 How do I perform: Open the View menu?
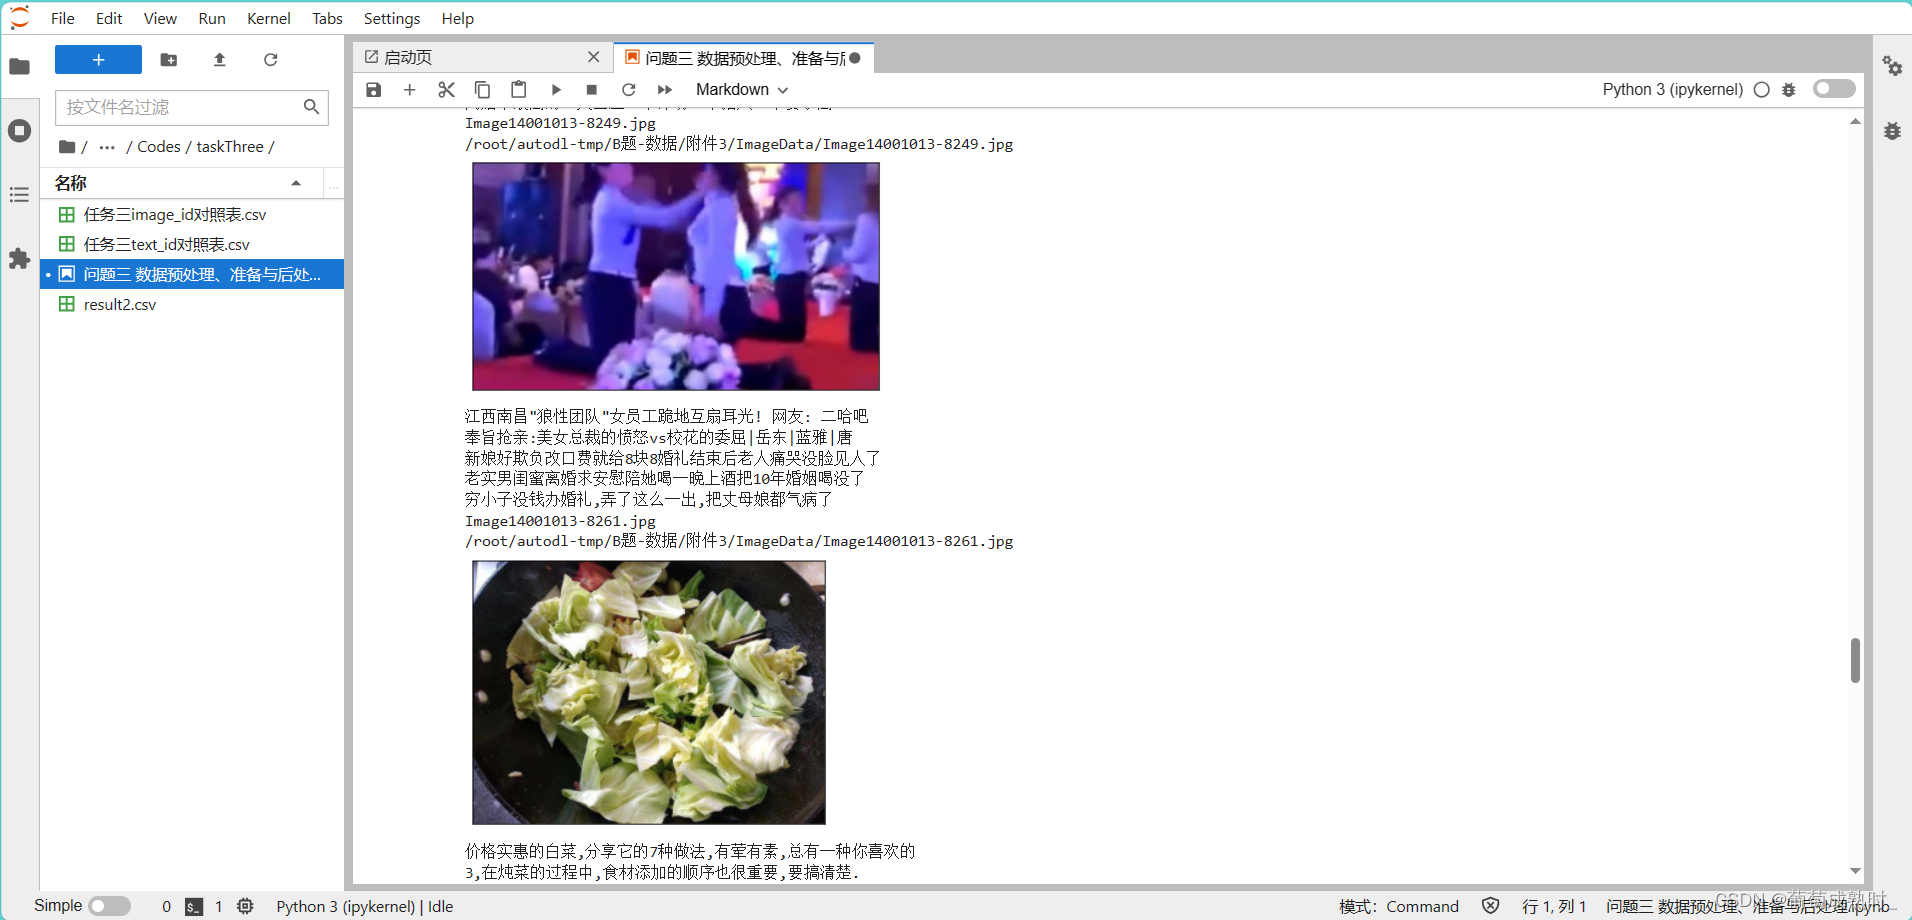(x=160, y=18)
